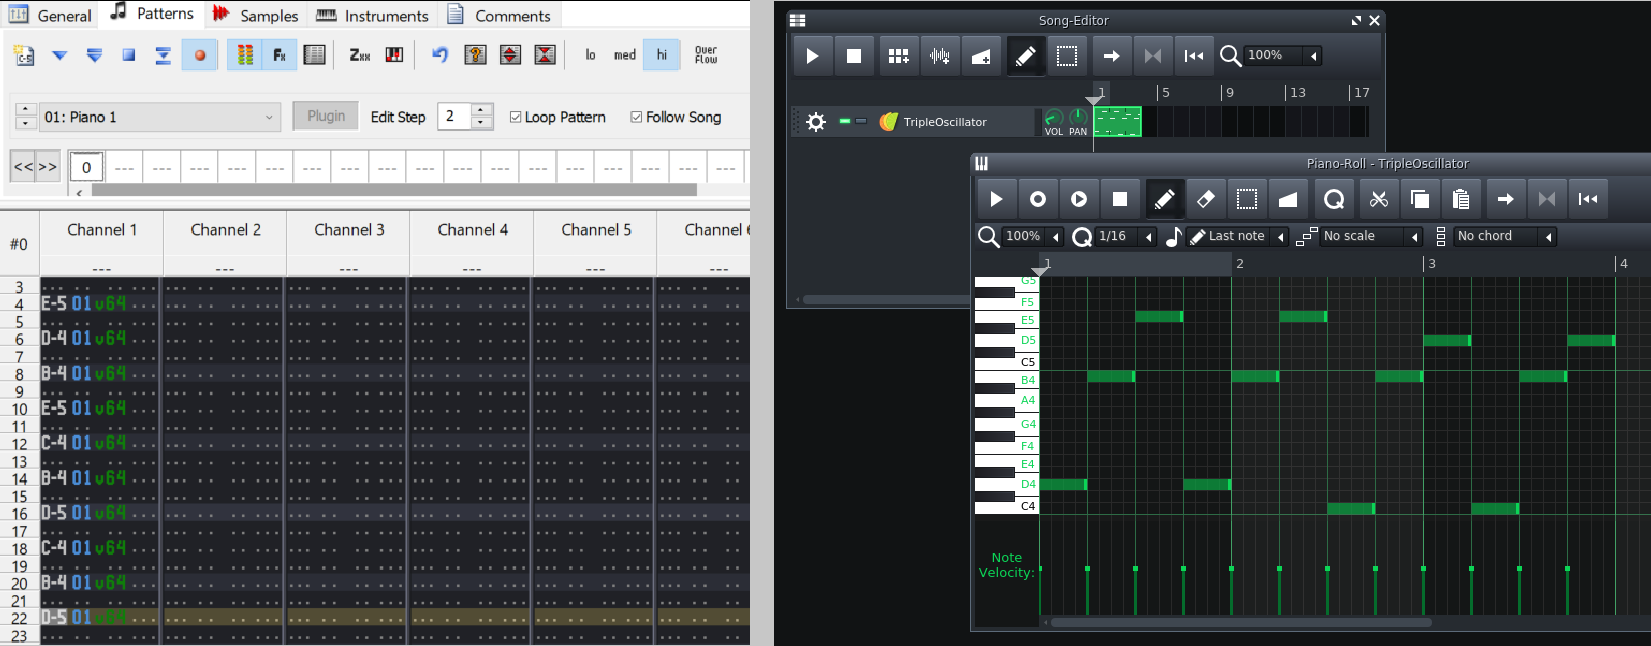Toggle the red record button
Screen dimensions: 1651x646
(x=199, y=55)
